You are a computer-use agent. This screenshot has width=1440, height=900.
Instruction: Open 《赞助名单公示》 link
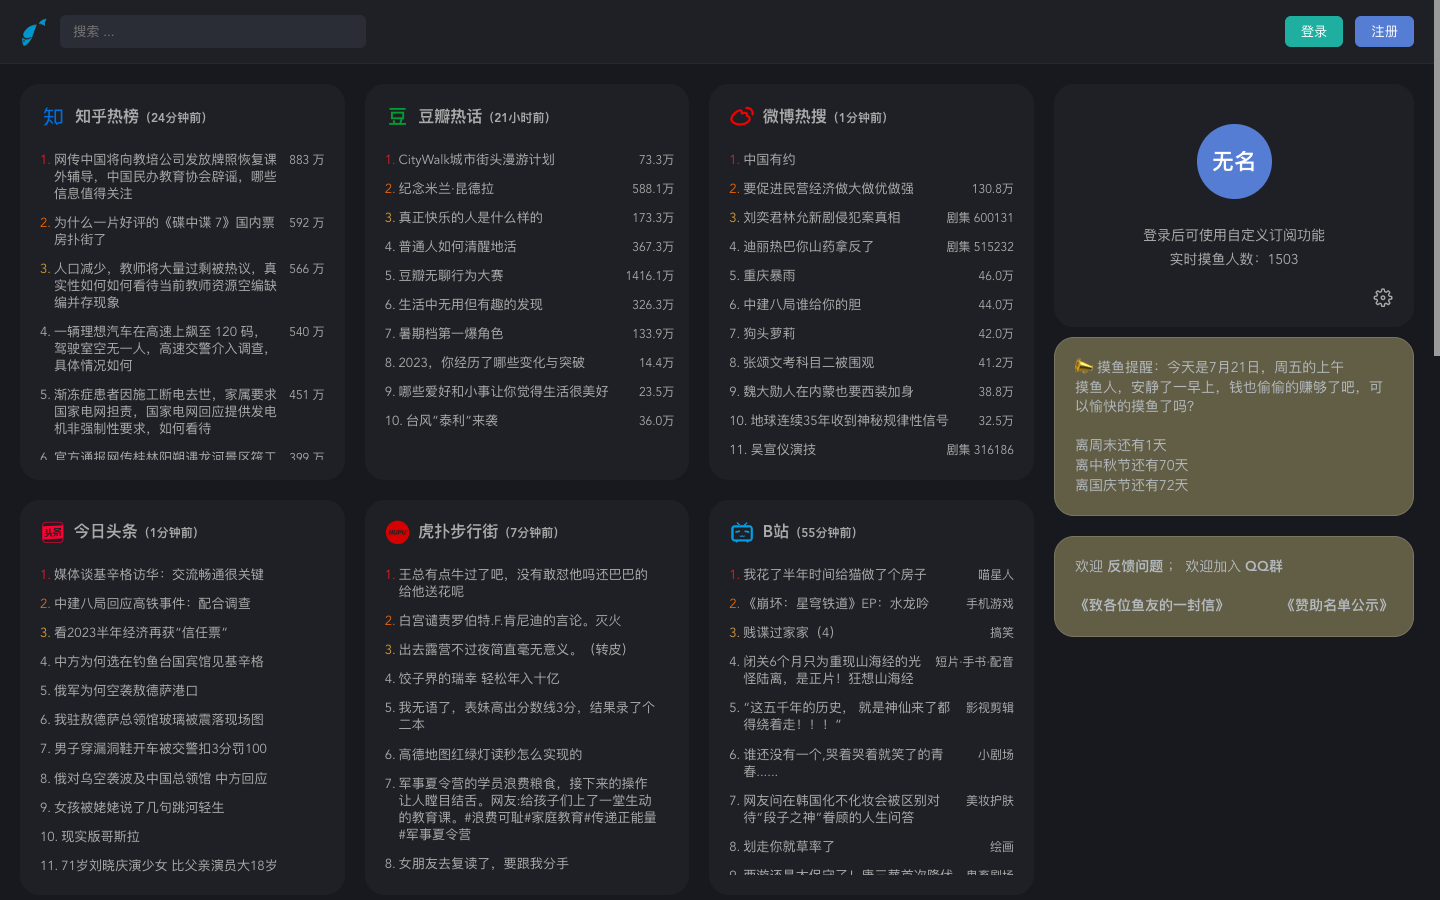[1337, 605]
